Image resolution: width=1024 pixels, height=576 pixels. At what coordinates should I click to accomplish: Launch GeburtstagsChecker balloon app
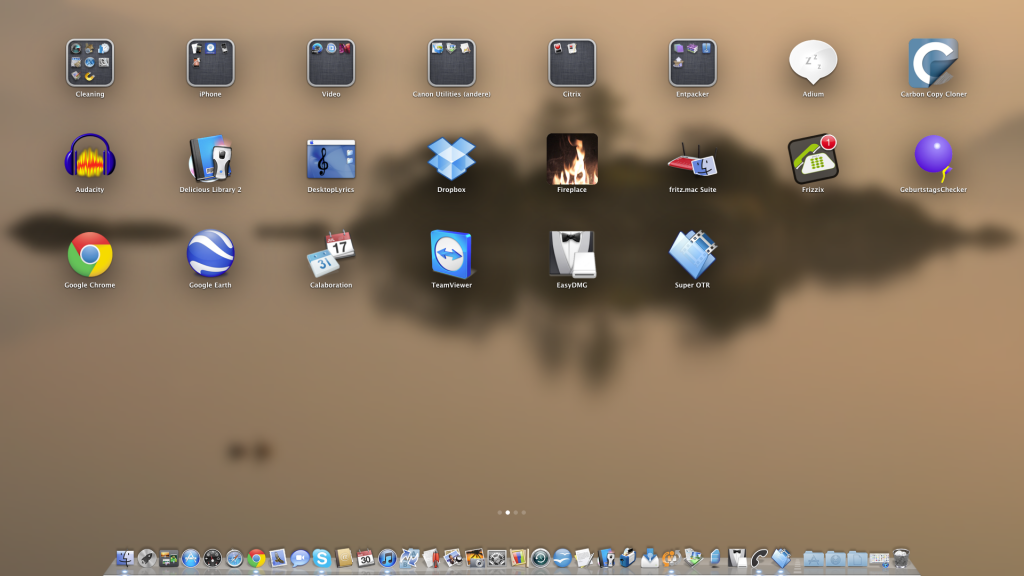[x=933, y=158]
